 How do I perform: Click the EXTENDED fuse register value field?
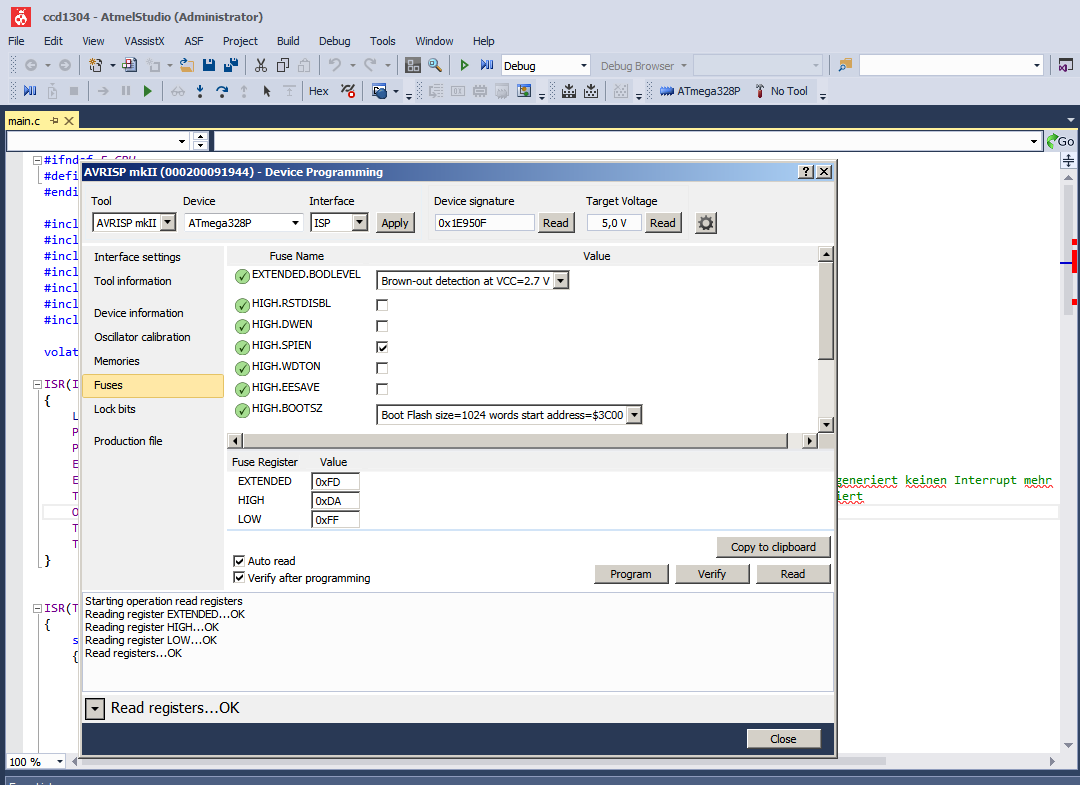[335, 481]
